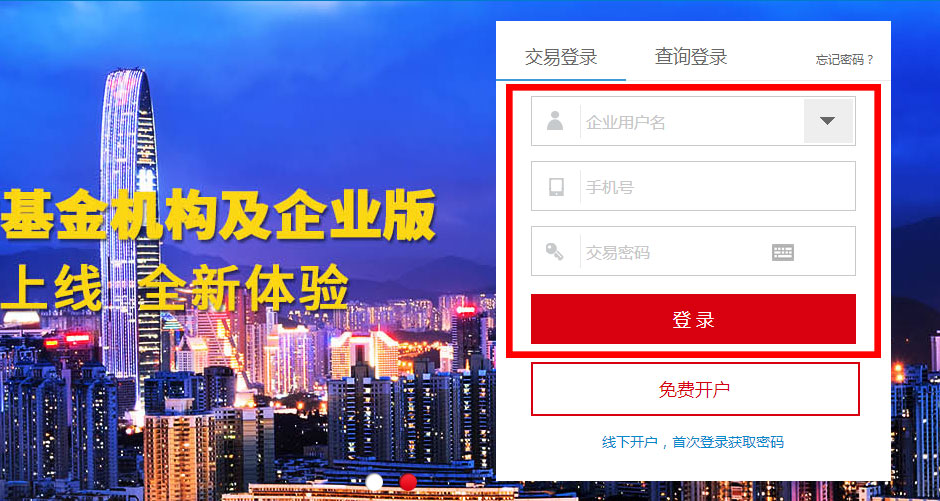Image resolution: width=940 pixels, height=501 pixels.
Task: Click the 免费开户 button
Action: pos(695,390)
